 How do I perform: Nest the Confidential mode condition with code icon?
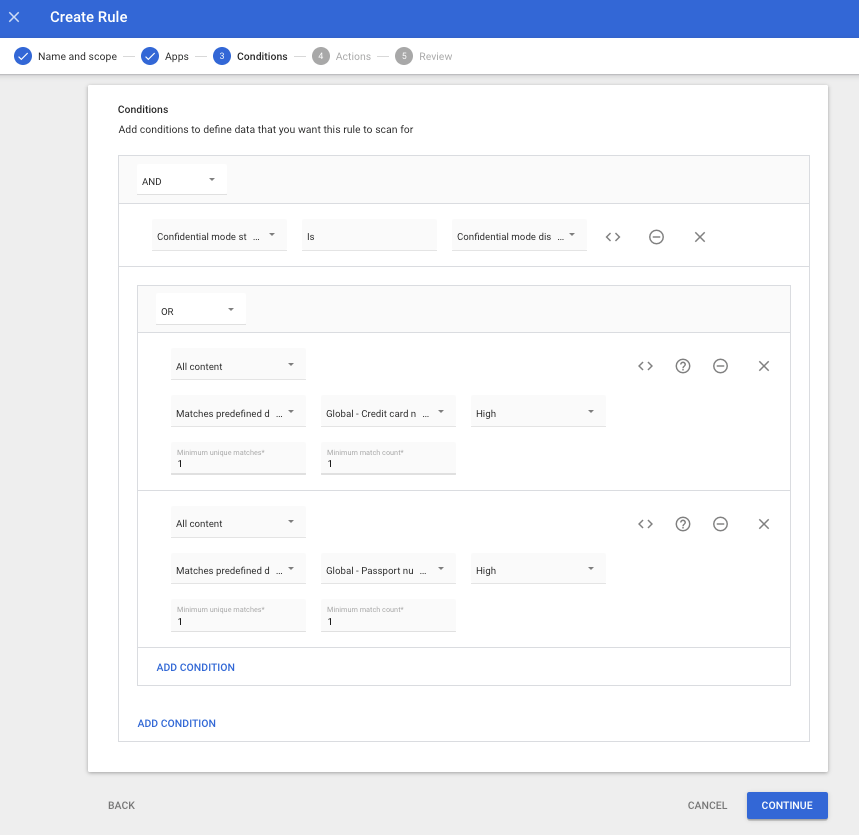(613, 237)
